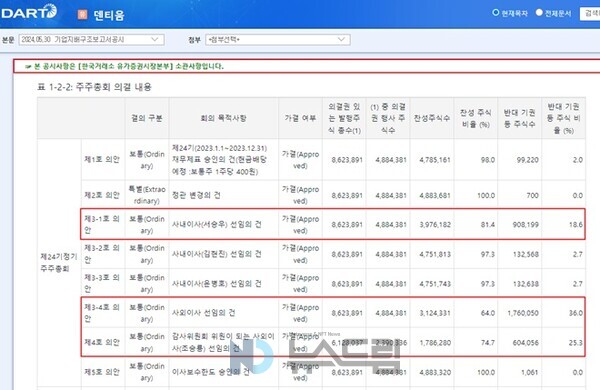Click the 찬성주식수 column header
The image size is (600, 390).
point(432,118)
